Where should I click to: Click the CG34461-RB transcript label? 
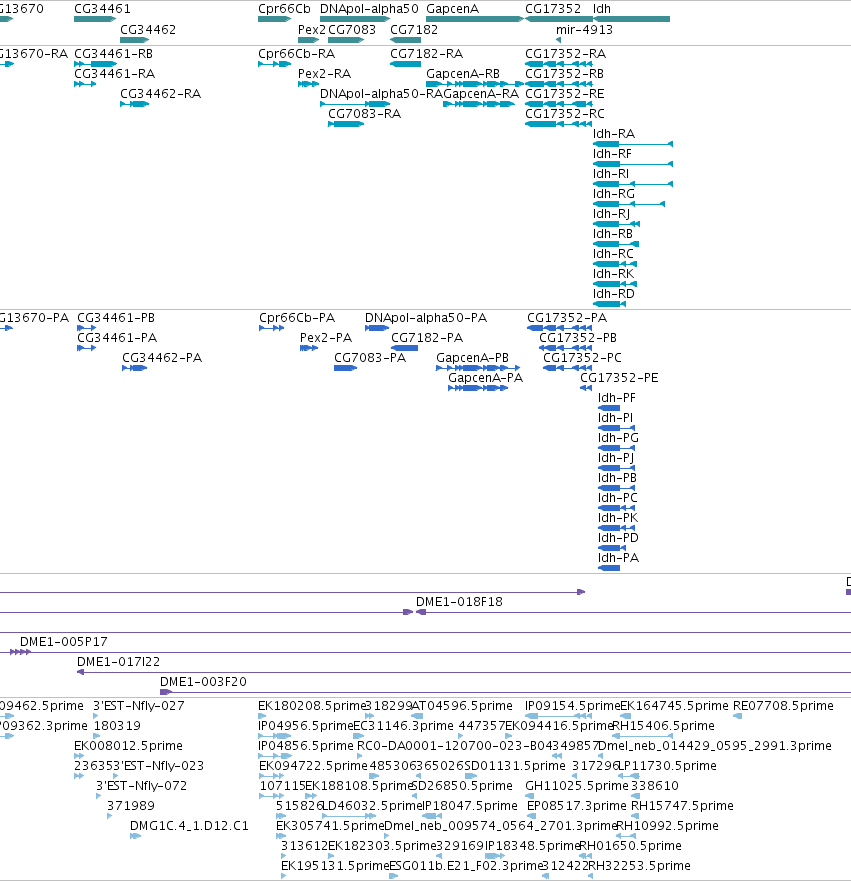(x=113, y=53)
